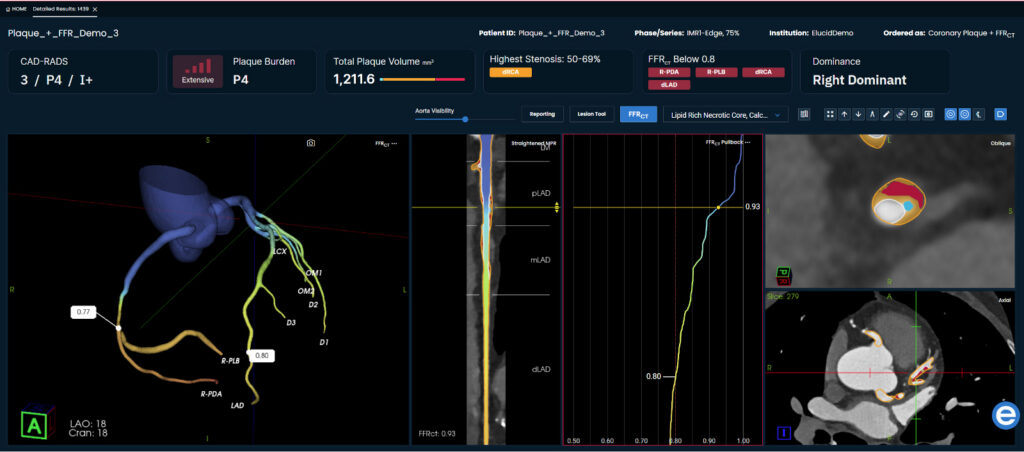Click the screen capture frame icon
The image size is (1024, 452).
coord(928,114)
